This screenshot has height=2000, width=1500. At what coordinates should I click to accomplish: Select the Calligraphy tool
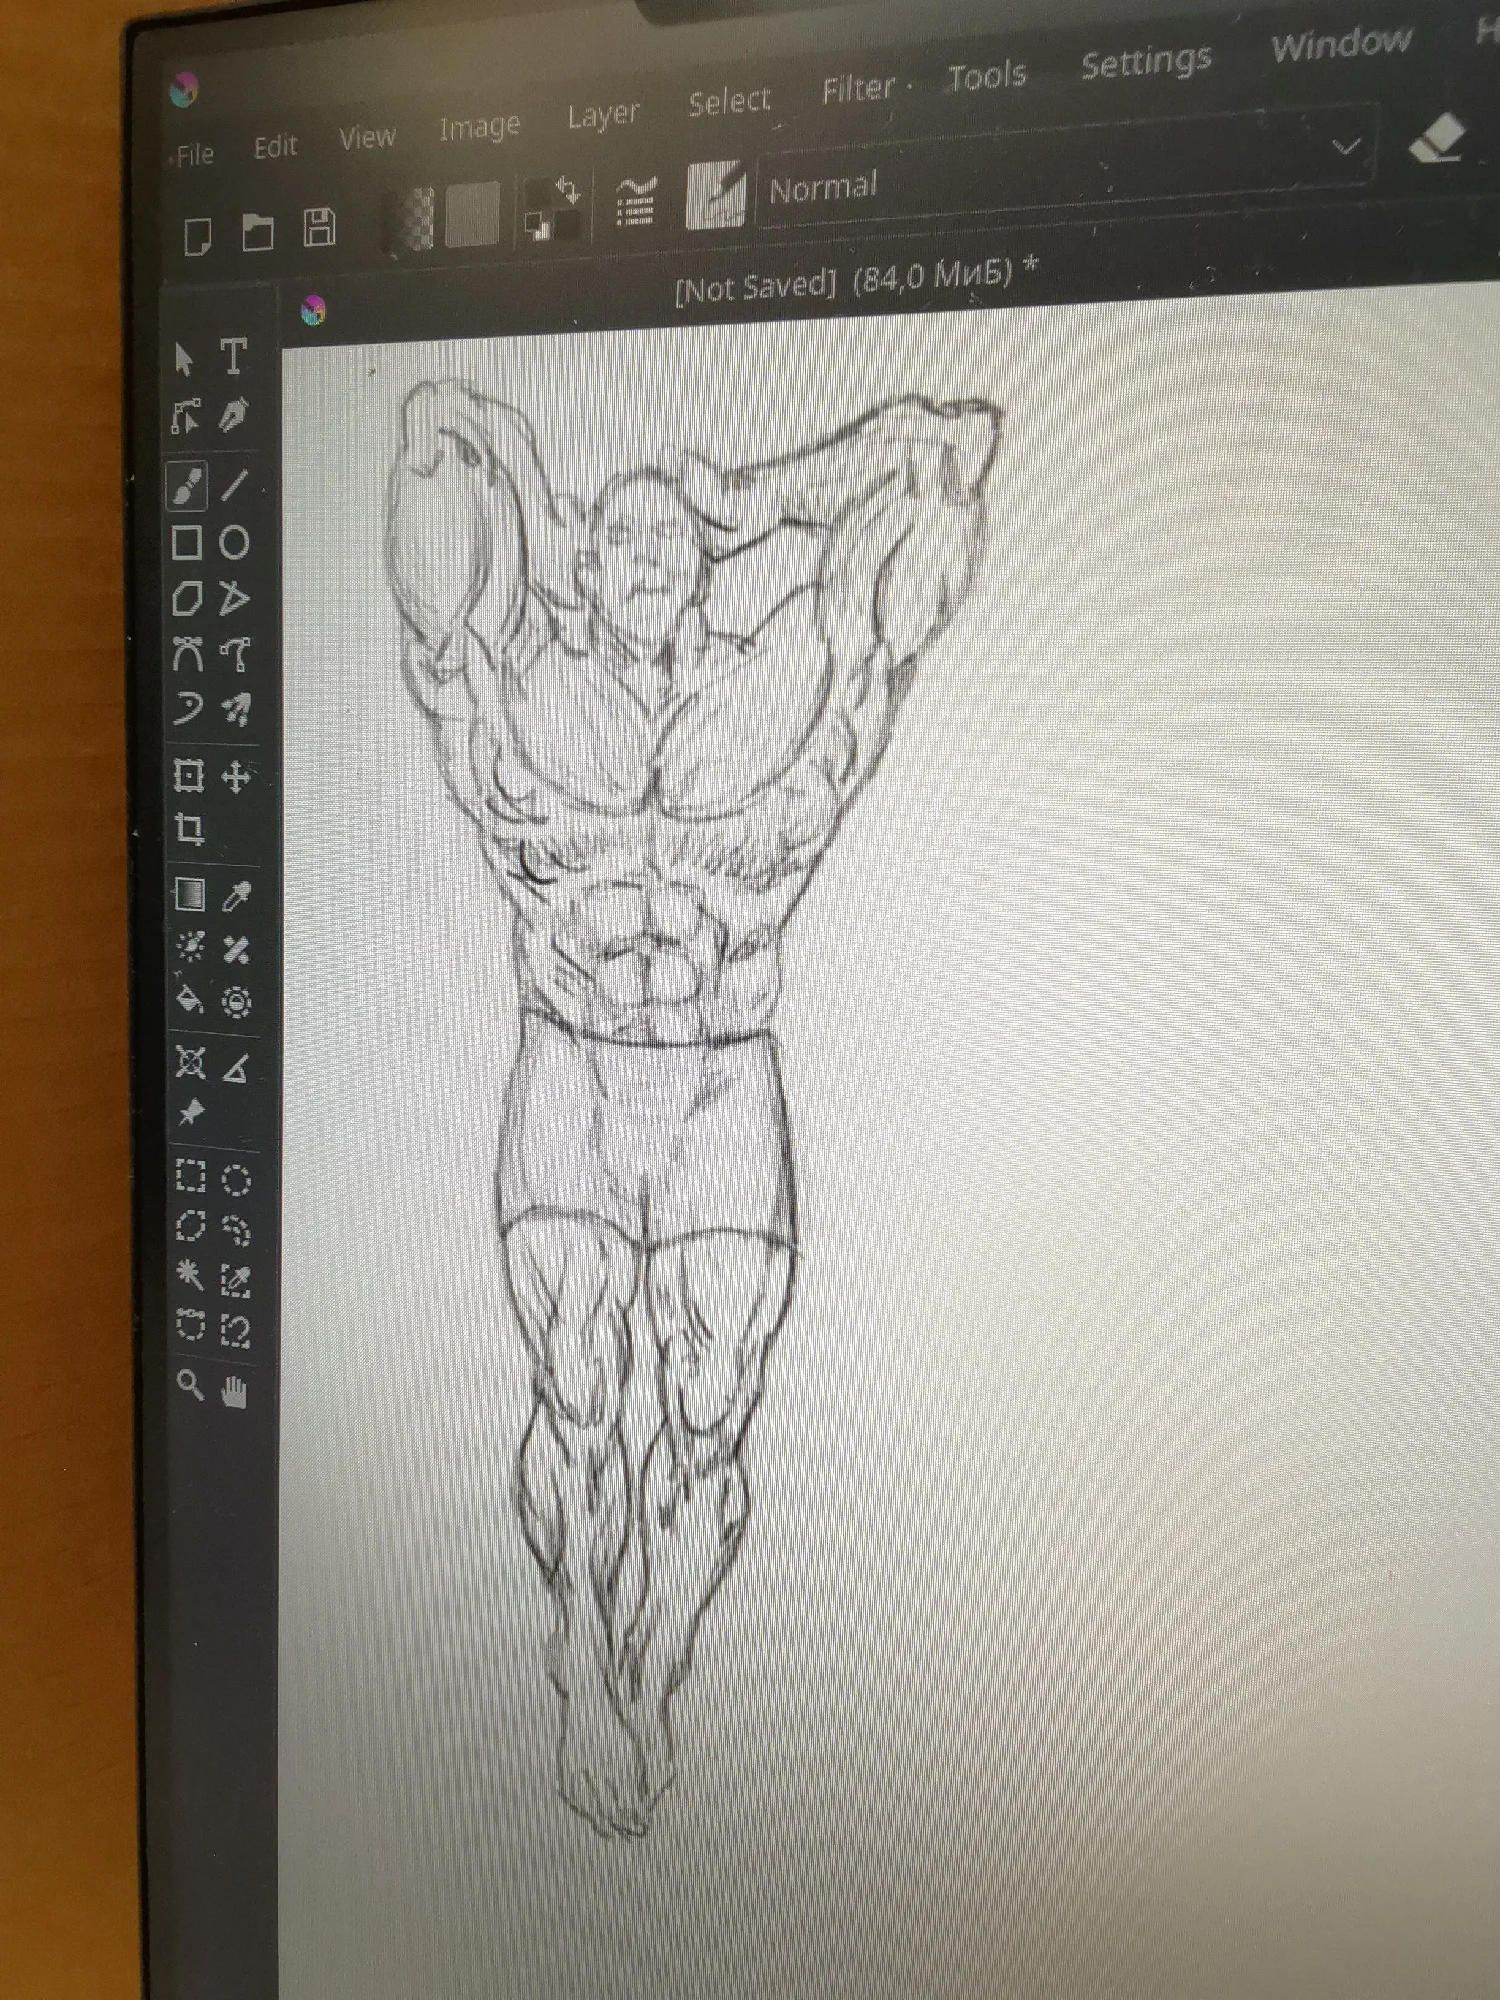point(234,414)
